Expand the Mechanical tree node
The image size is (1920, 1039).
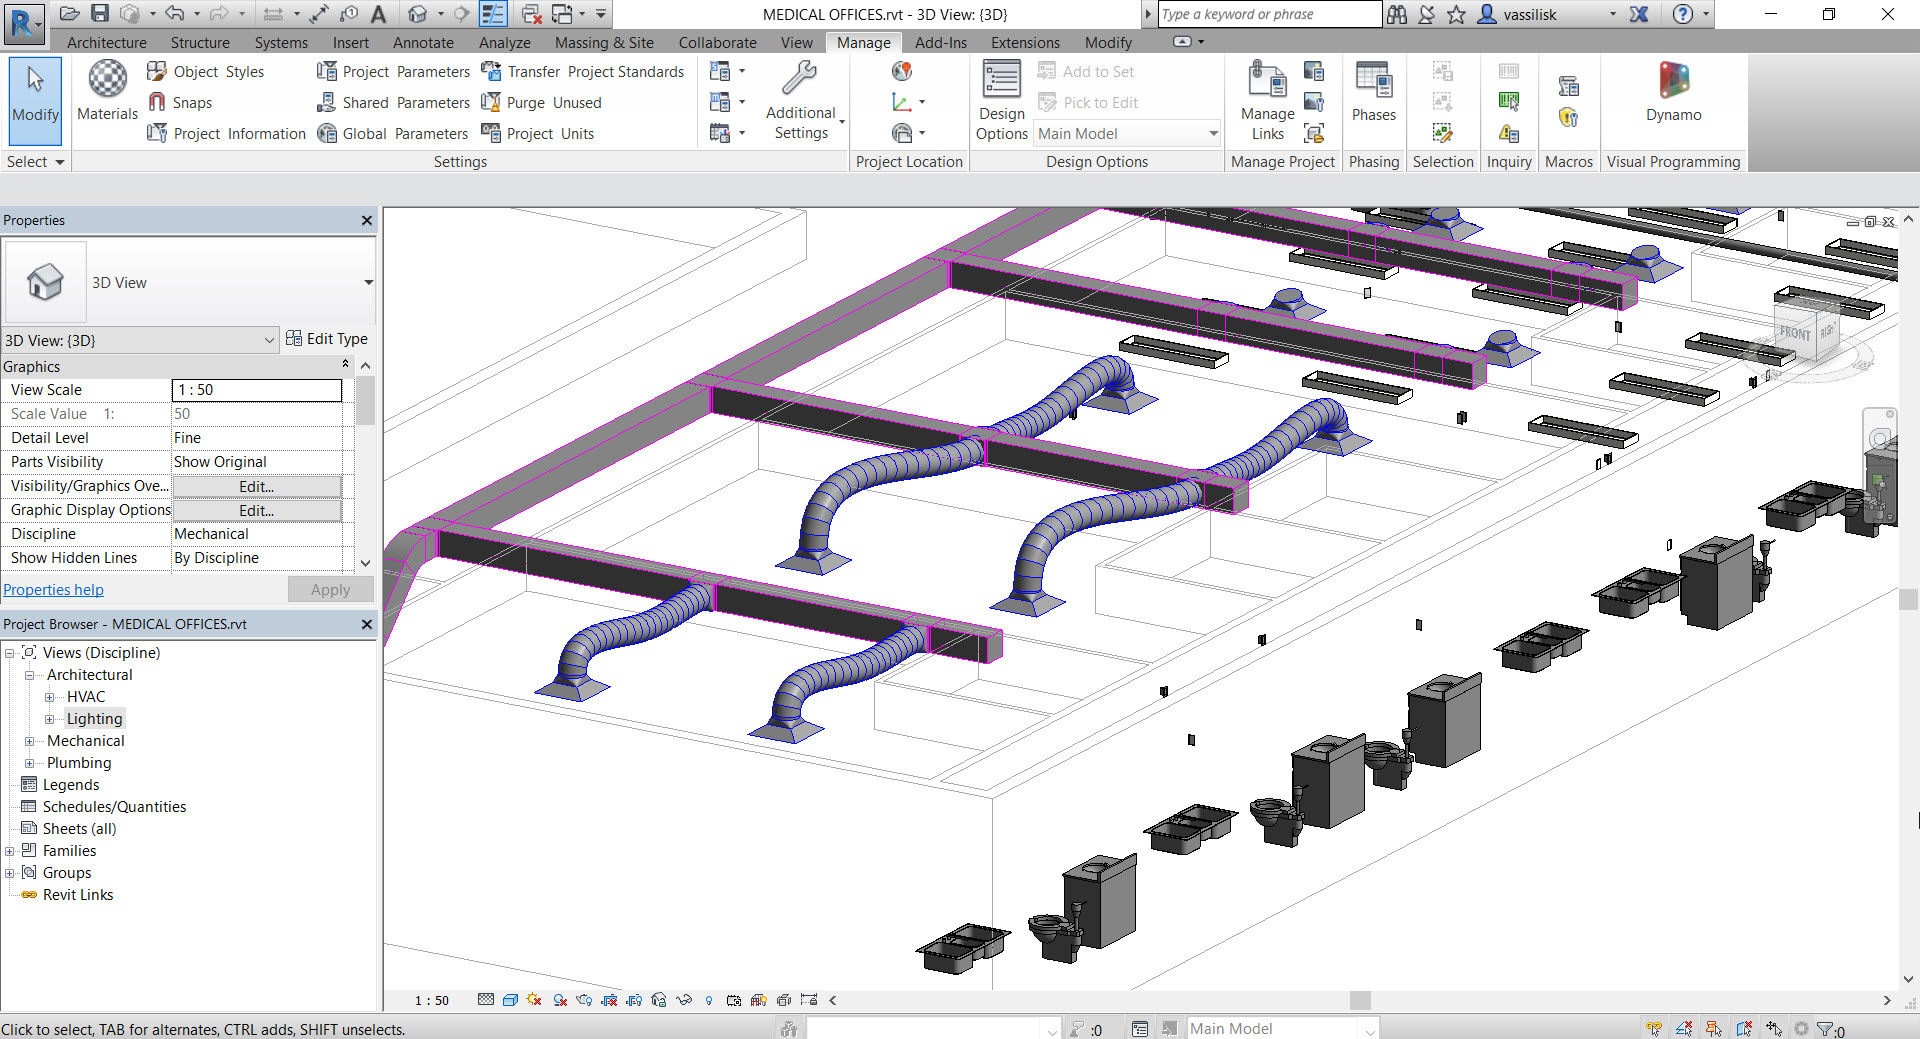(x=30, y=741)
